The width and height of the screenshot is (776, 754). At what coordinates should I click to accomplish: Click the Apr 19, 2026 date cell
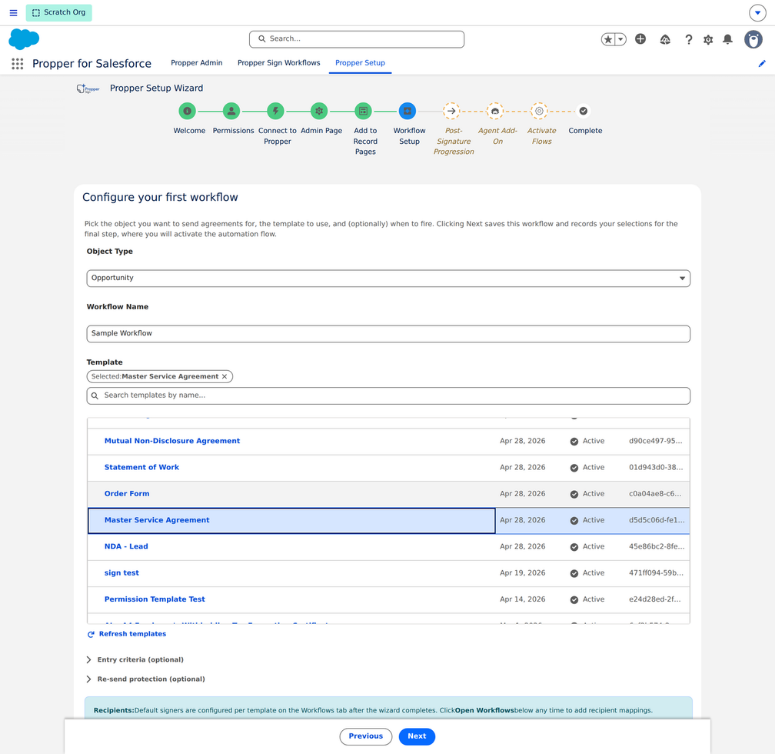tap(523, 573)
